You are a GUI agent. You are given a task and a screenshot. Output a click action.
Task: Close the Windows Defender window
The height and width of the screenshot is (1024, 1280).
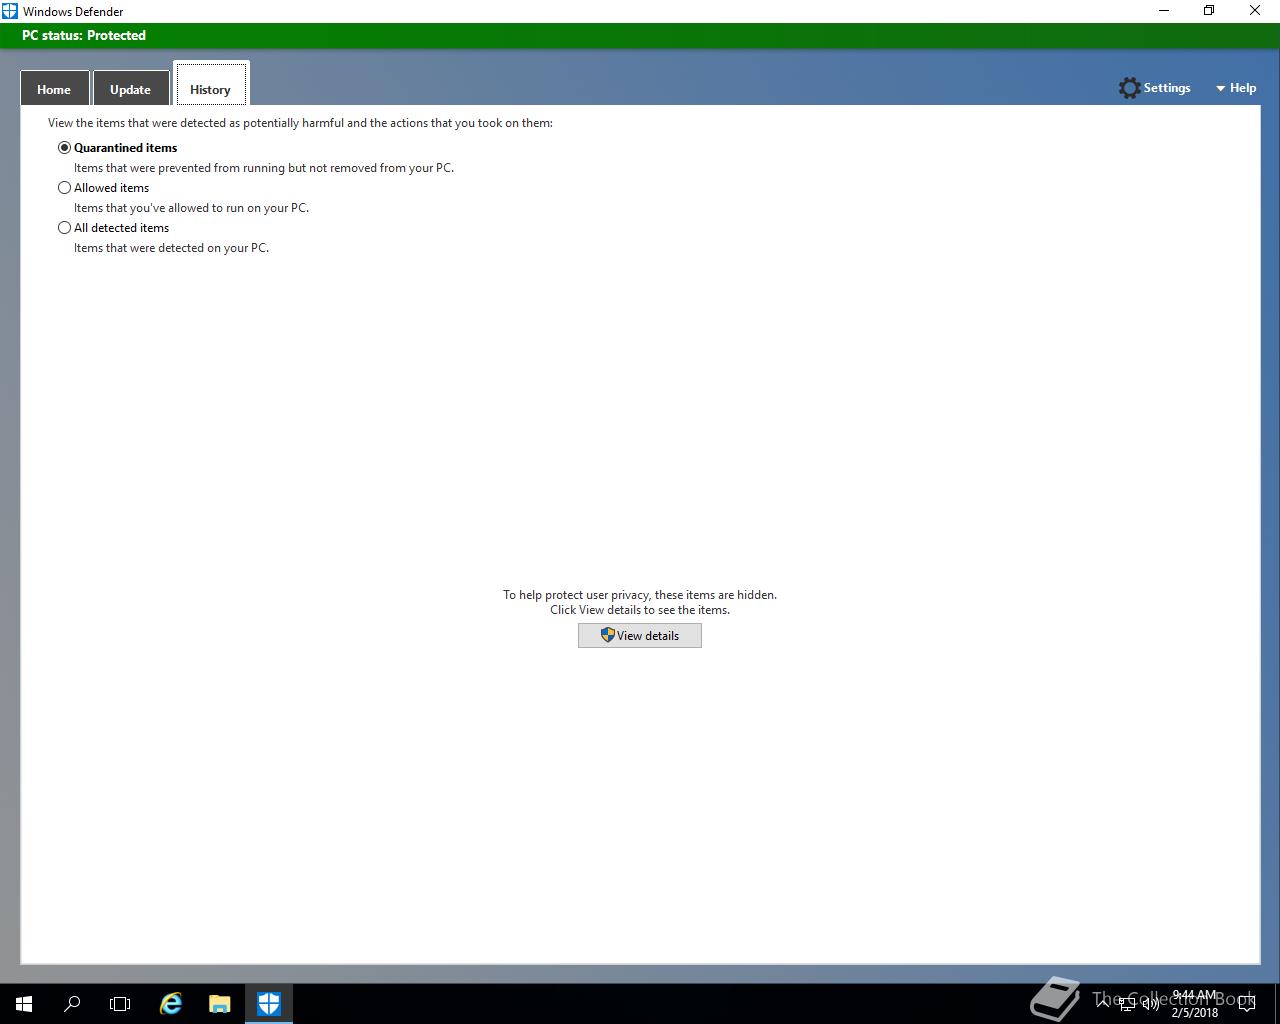pos(1256,11)
